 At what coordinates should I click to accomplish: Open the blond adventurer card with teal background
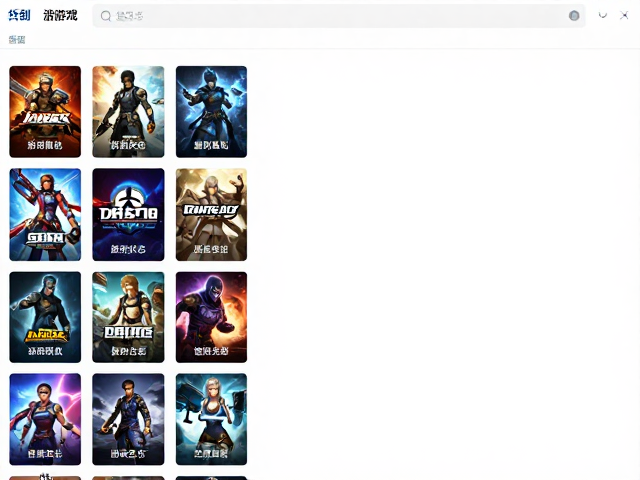pyautogui.click(x=128, y=317)
